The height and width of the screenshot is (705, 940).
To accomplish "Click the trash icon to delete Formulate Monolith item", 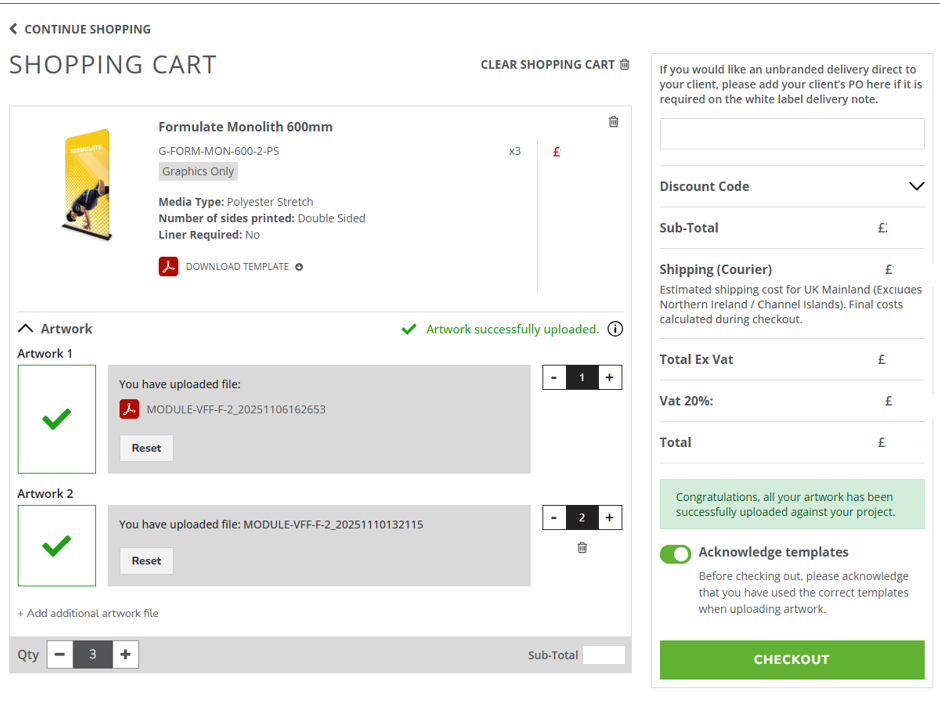I will point(613,121).
